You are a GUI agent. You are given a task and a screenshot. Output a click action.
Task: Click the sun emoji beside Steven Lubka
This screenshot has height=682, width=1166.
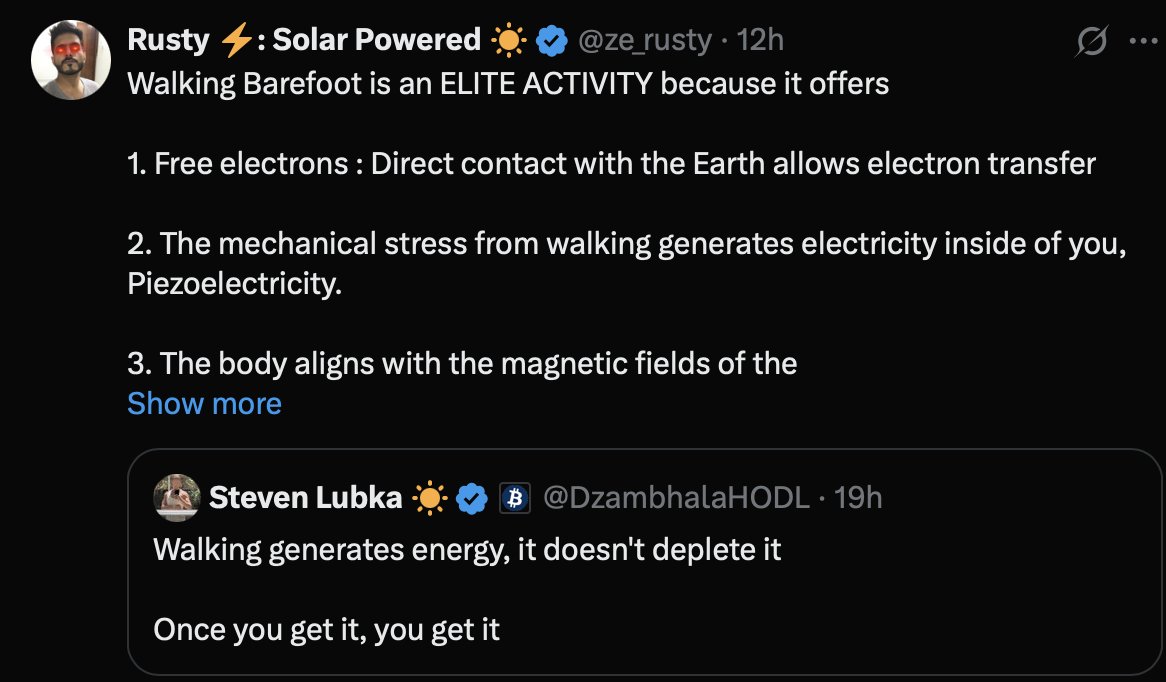tap(430, 497)
